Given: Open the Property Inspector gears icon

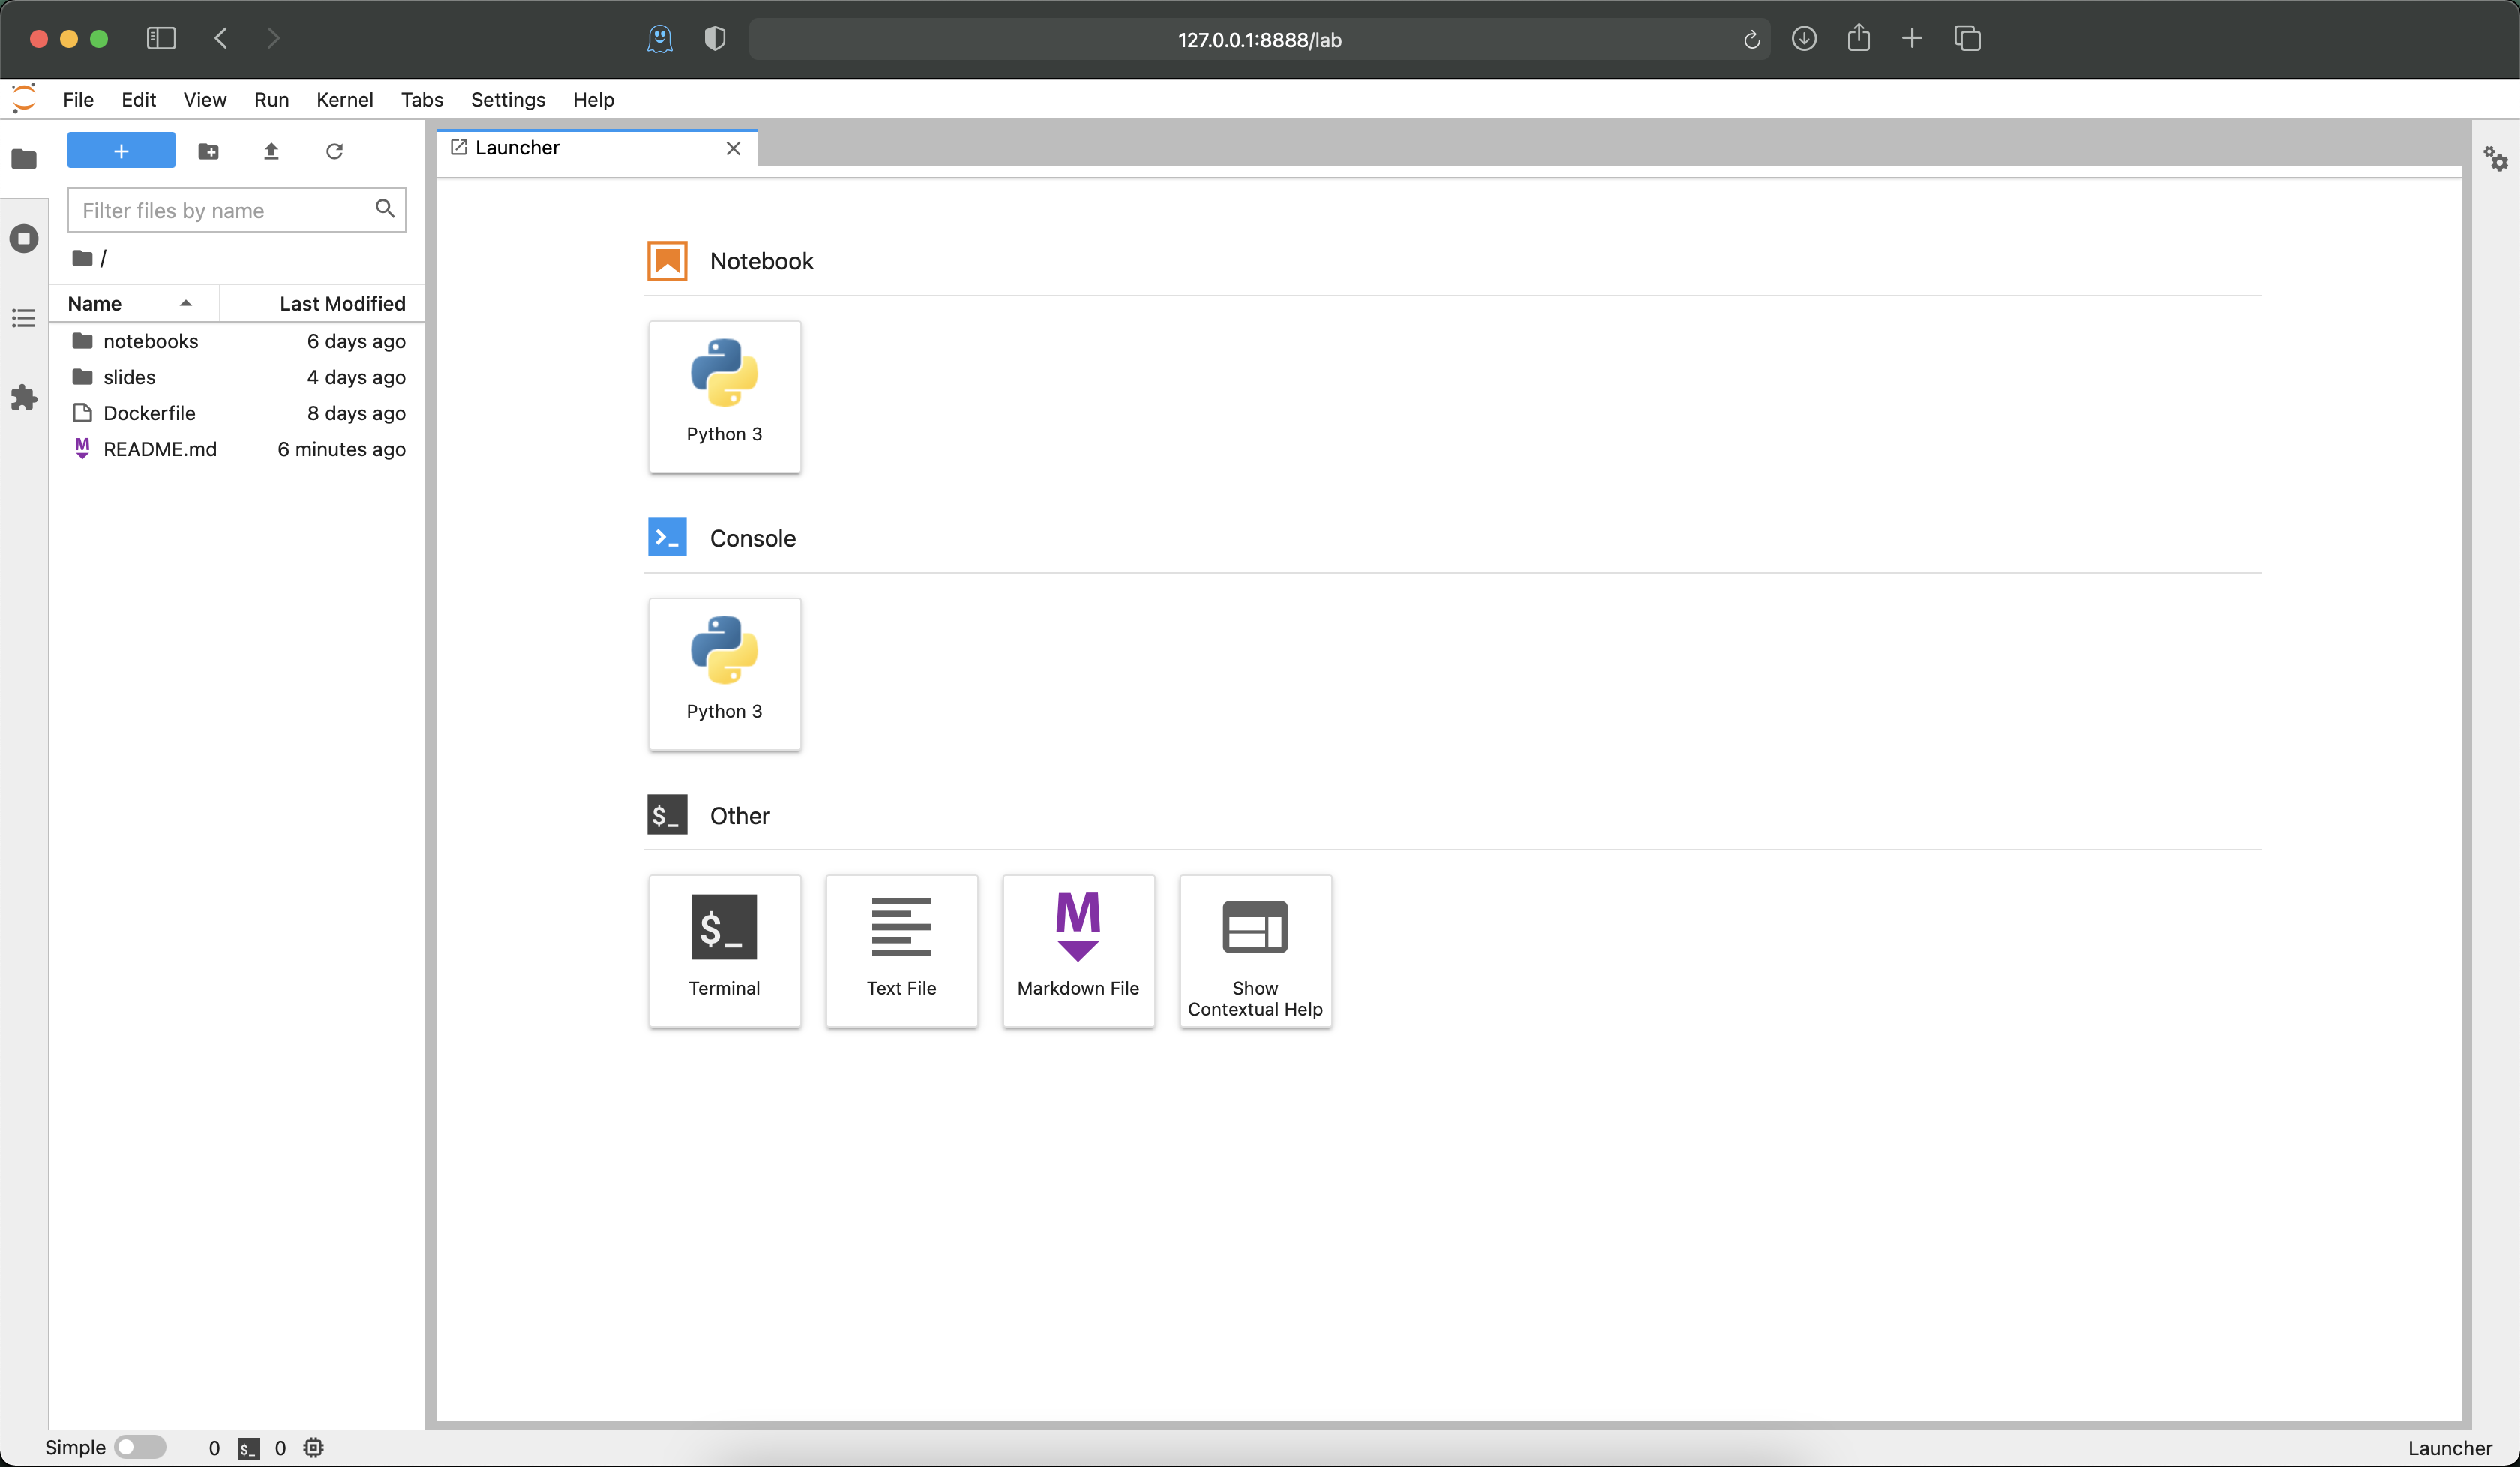Looking at the screenshot, I should coord(2495,159).
